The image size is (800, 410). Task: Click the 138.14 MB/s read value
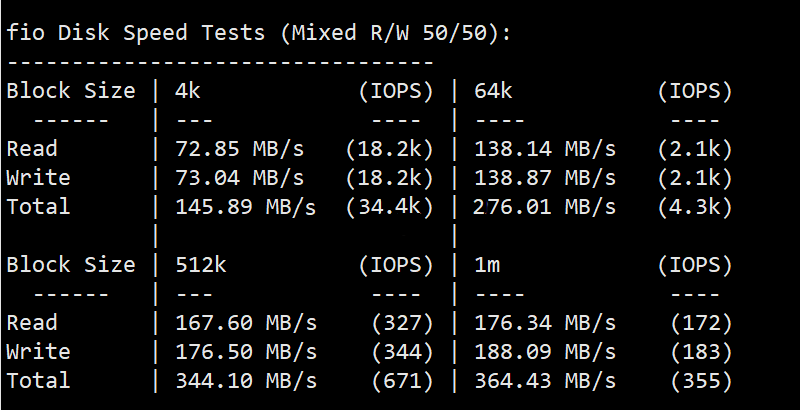pyautogui.click(x=545, y=149)
